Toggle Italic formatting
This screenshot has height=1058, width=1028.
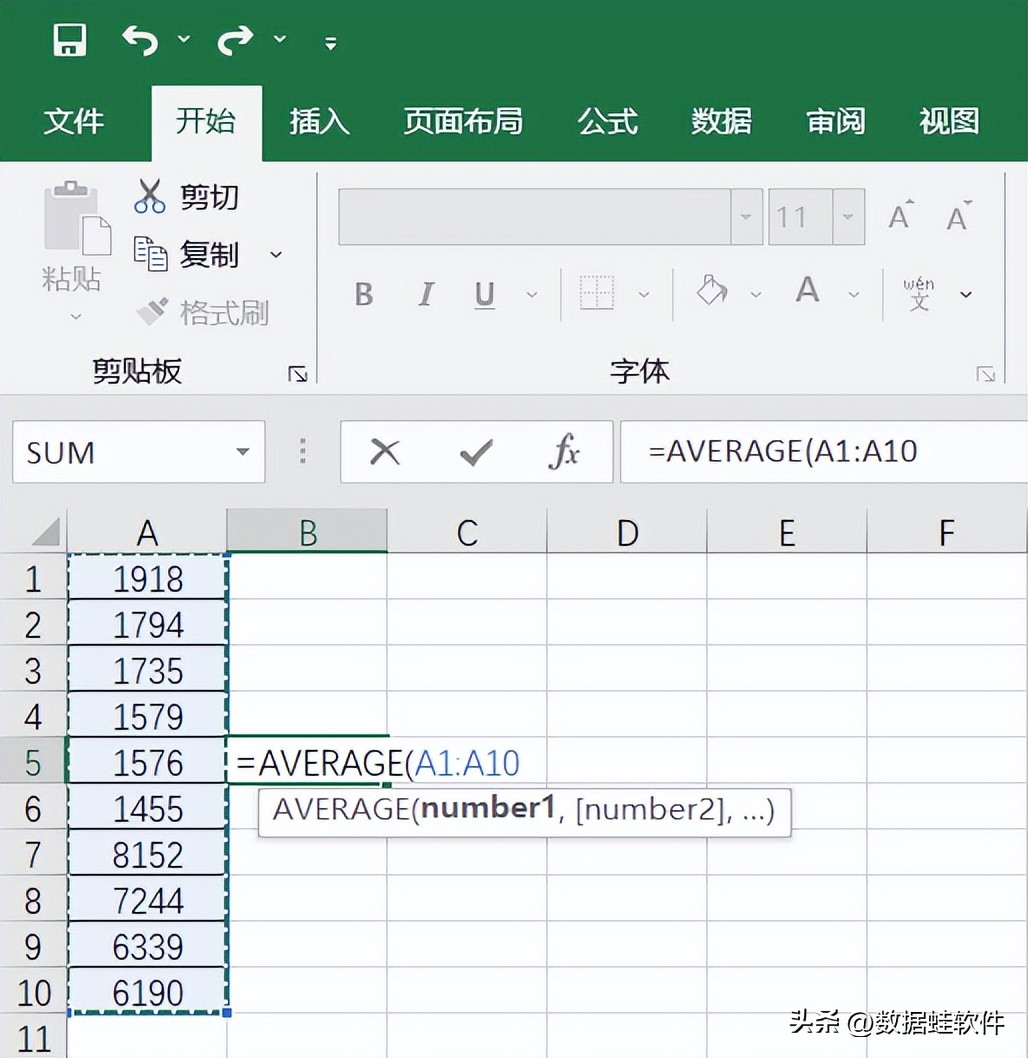pyautogui.click(x=426, y=294)
